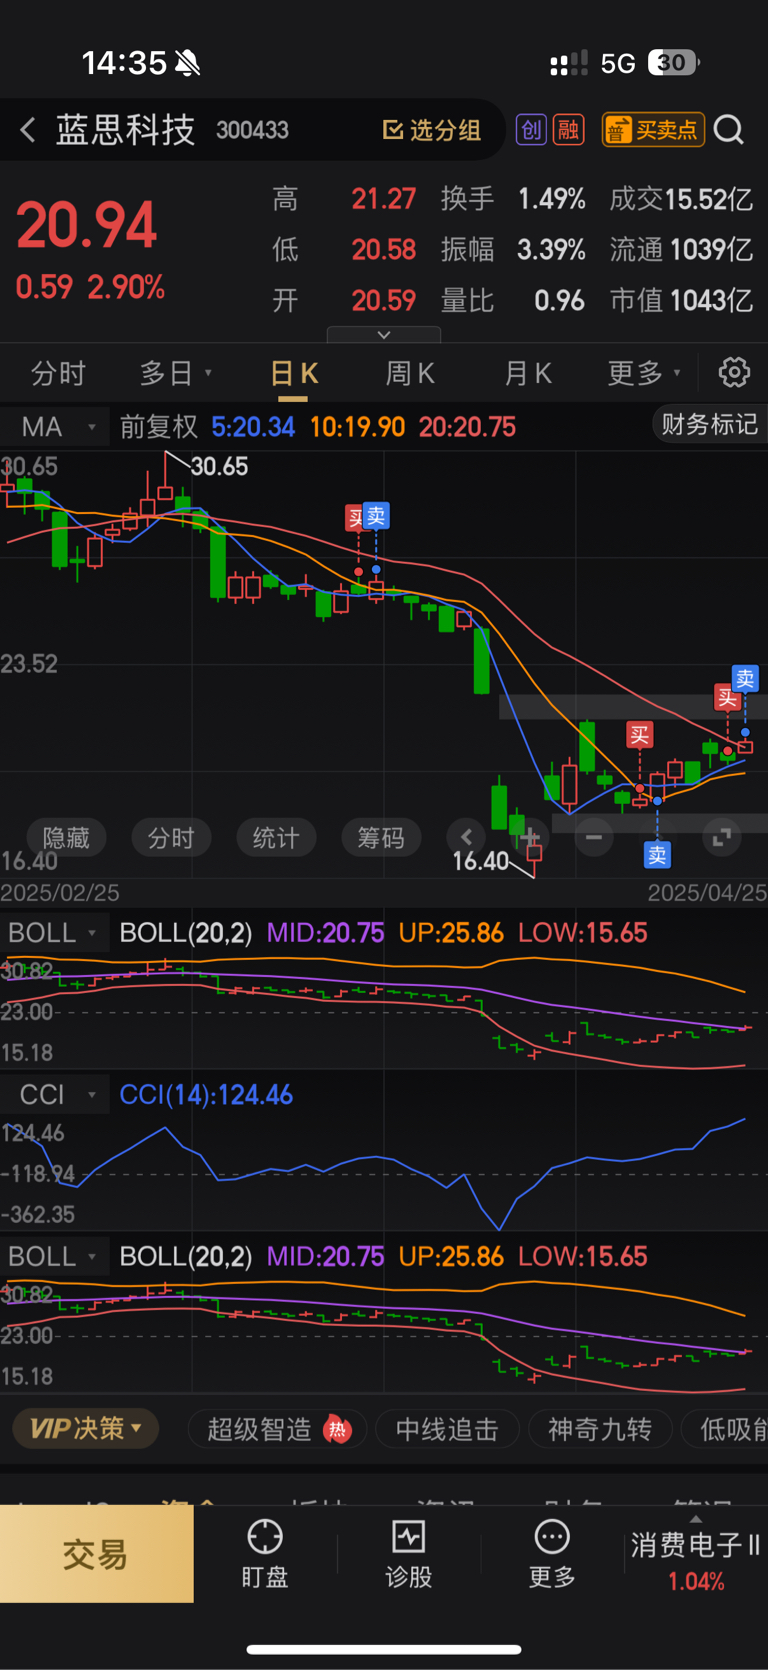Open 诊股 stock diagnosis icon
This screenshot has width=768, height=1670.
tap(408, 1554)
